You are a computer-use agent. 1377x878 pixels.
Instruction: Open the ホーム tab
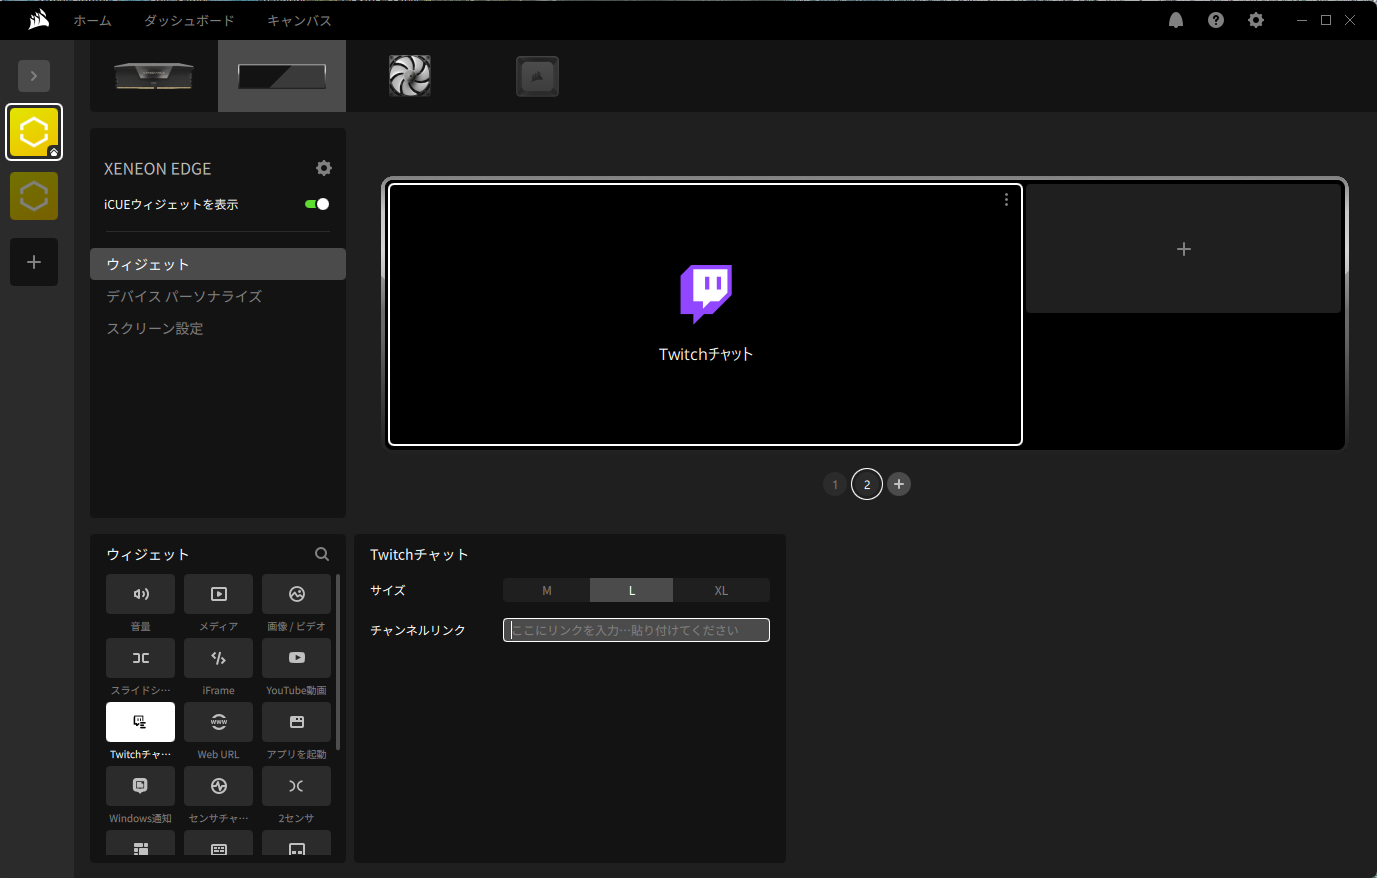click(92, 20)
